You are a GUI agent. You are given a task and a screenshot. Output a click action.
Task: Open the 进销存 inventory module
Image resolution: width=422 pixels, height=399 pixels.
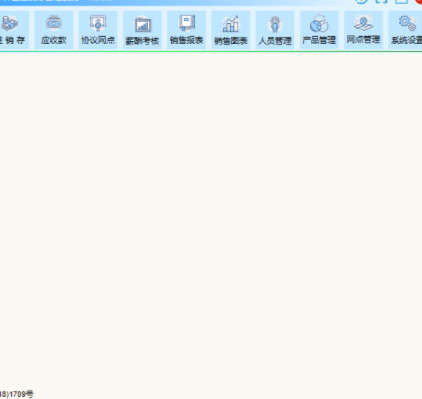13,30
